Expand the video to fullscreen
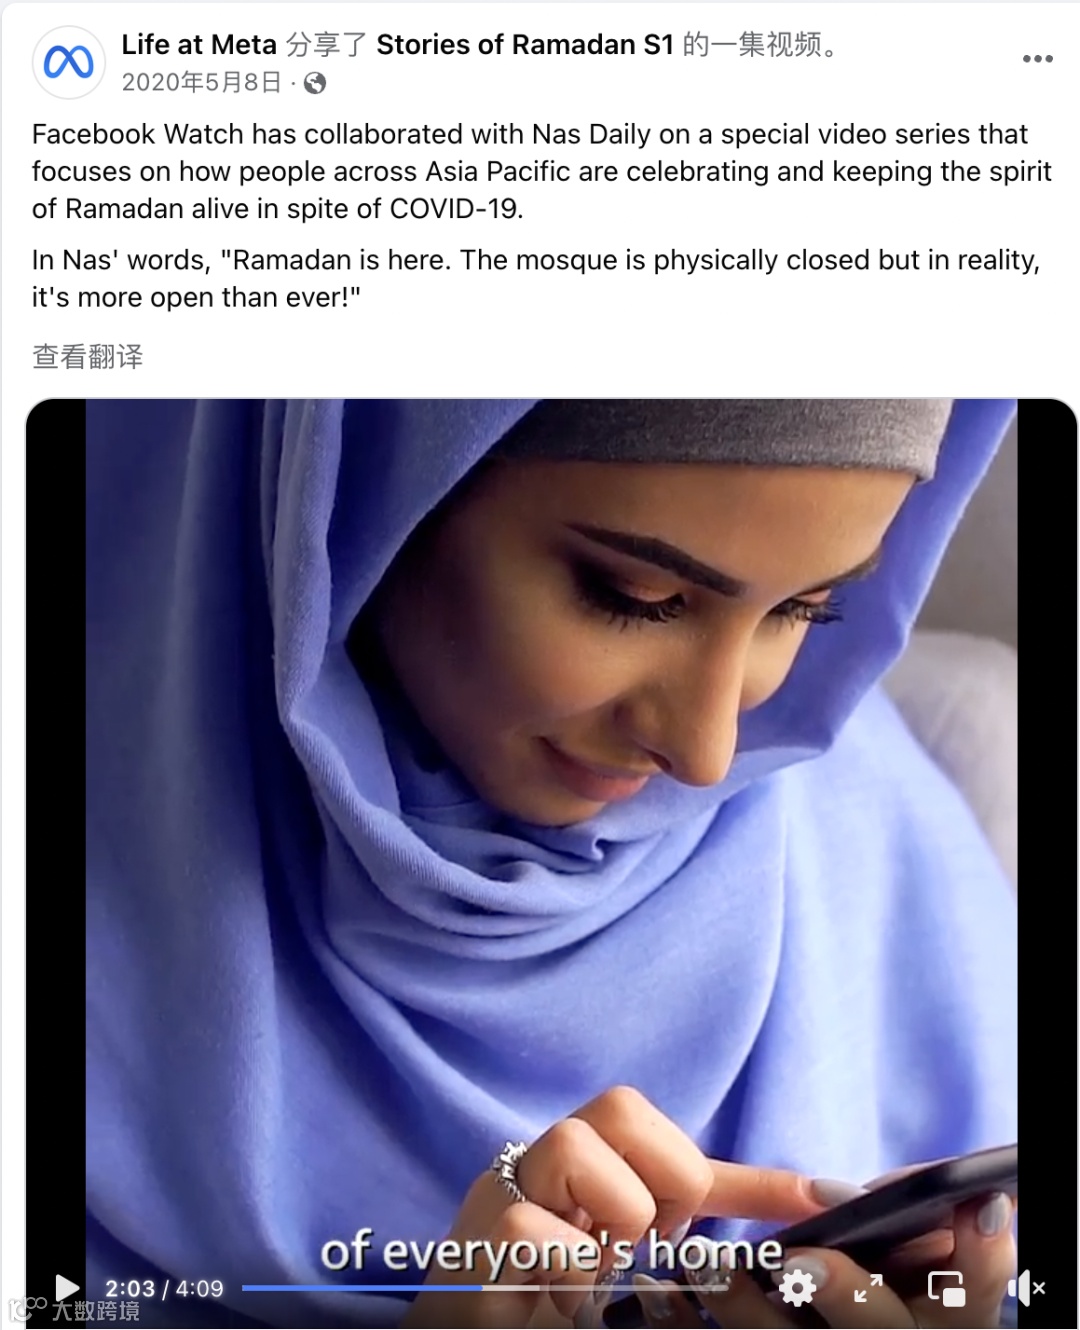 click(868, 1288)
